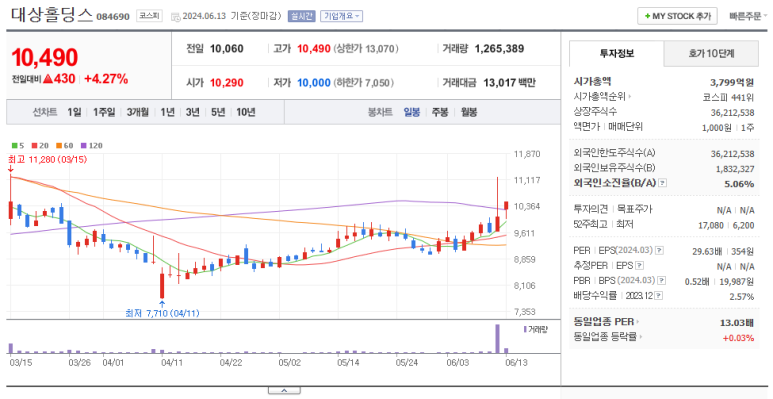Open help icon next to PBR BPS(2024.03)
773x399 pixels.
(x=662, y=281)
